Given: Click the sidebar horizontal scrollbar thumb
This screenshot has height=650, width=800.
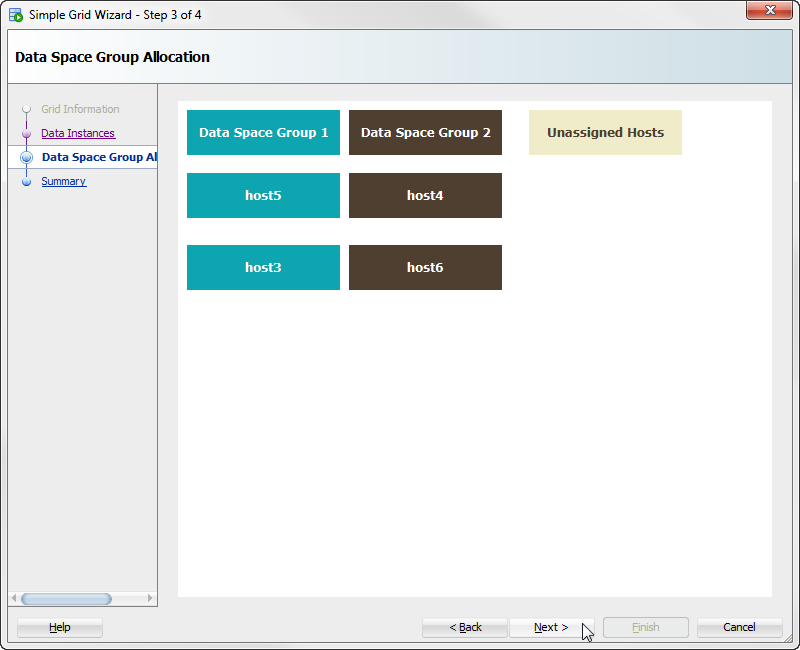Looking at the screenshot, I should tap(66, 598).
